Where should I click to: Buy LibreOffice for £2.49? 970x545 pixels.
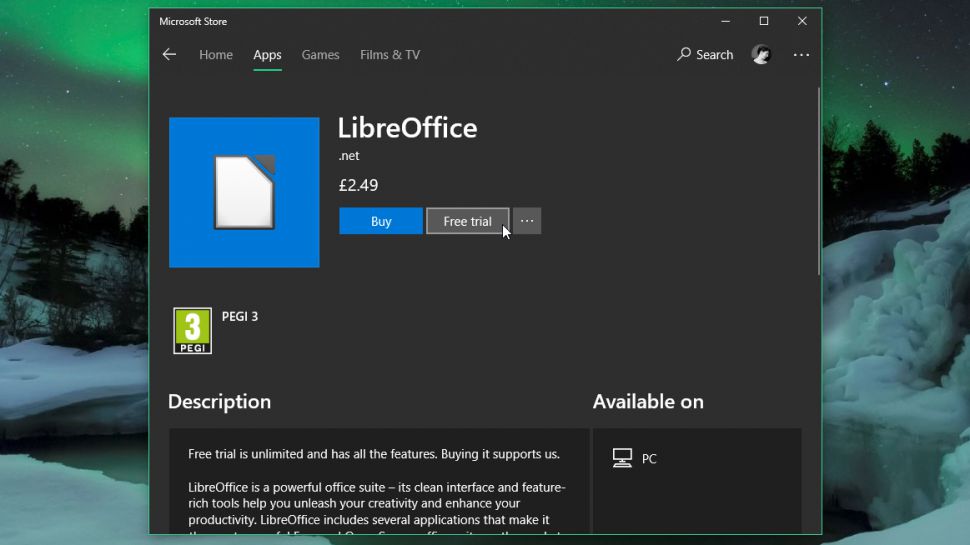(x=381, y=221)
